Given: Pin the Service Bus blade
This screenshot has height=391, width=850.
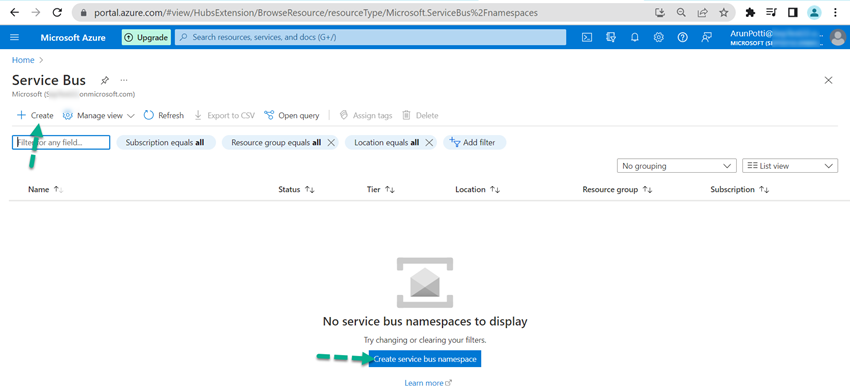Looking at the screenshot, I should 105,80.
